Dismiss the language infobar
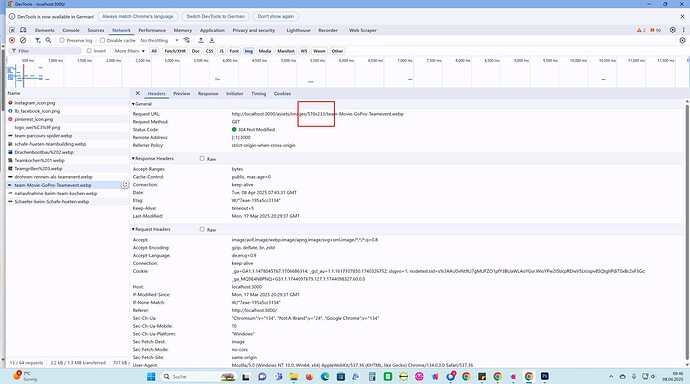Image resolution: width=690 pixels, height=384 pixels. (x=682, y=16)
